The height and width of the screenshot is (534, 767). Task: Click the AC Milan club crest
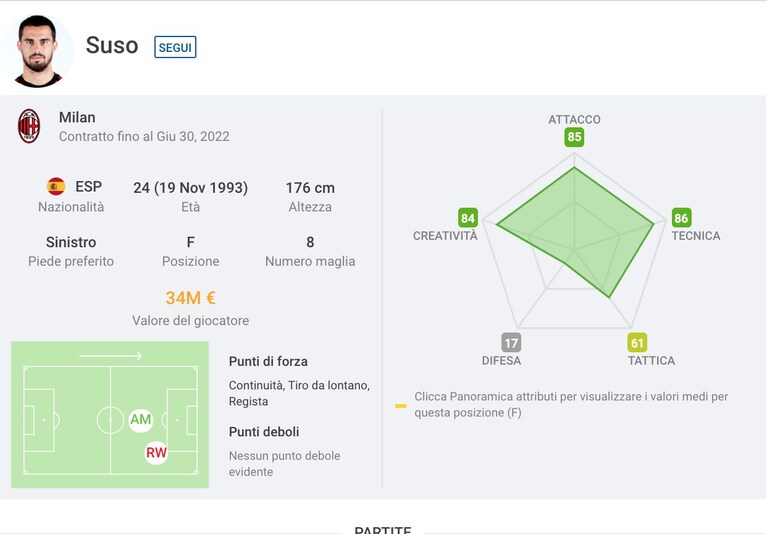pos(29,126)
